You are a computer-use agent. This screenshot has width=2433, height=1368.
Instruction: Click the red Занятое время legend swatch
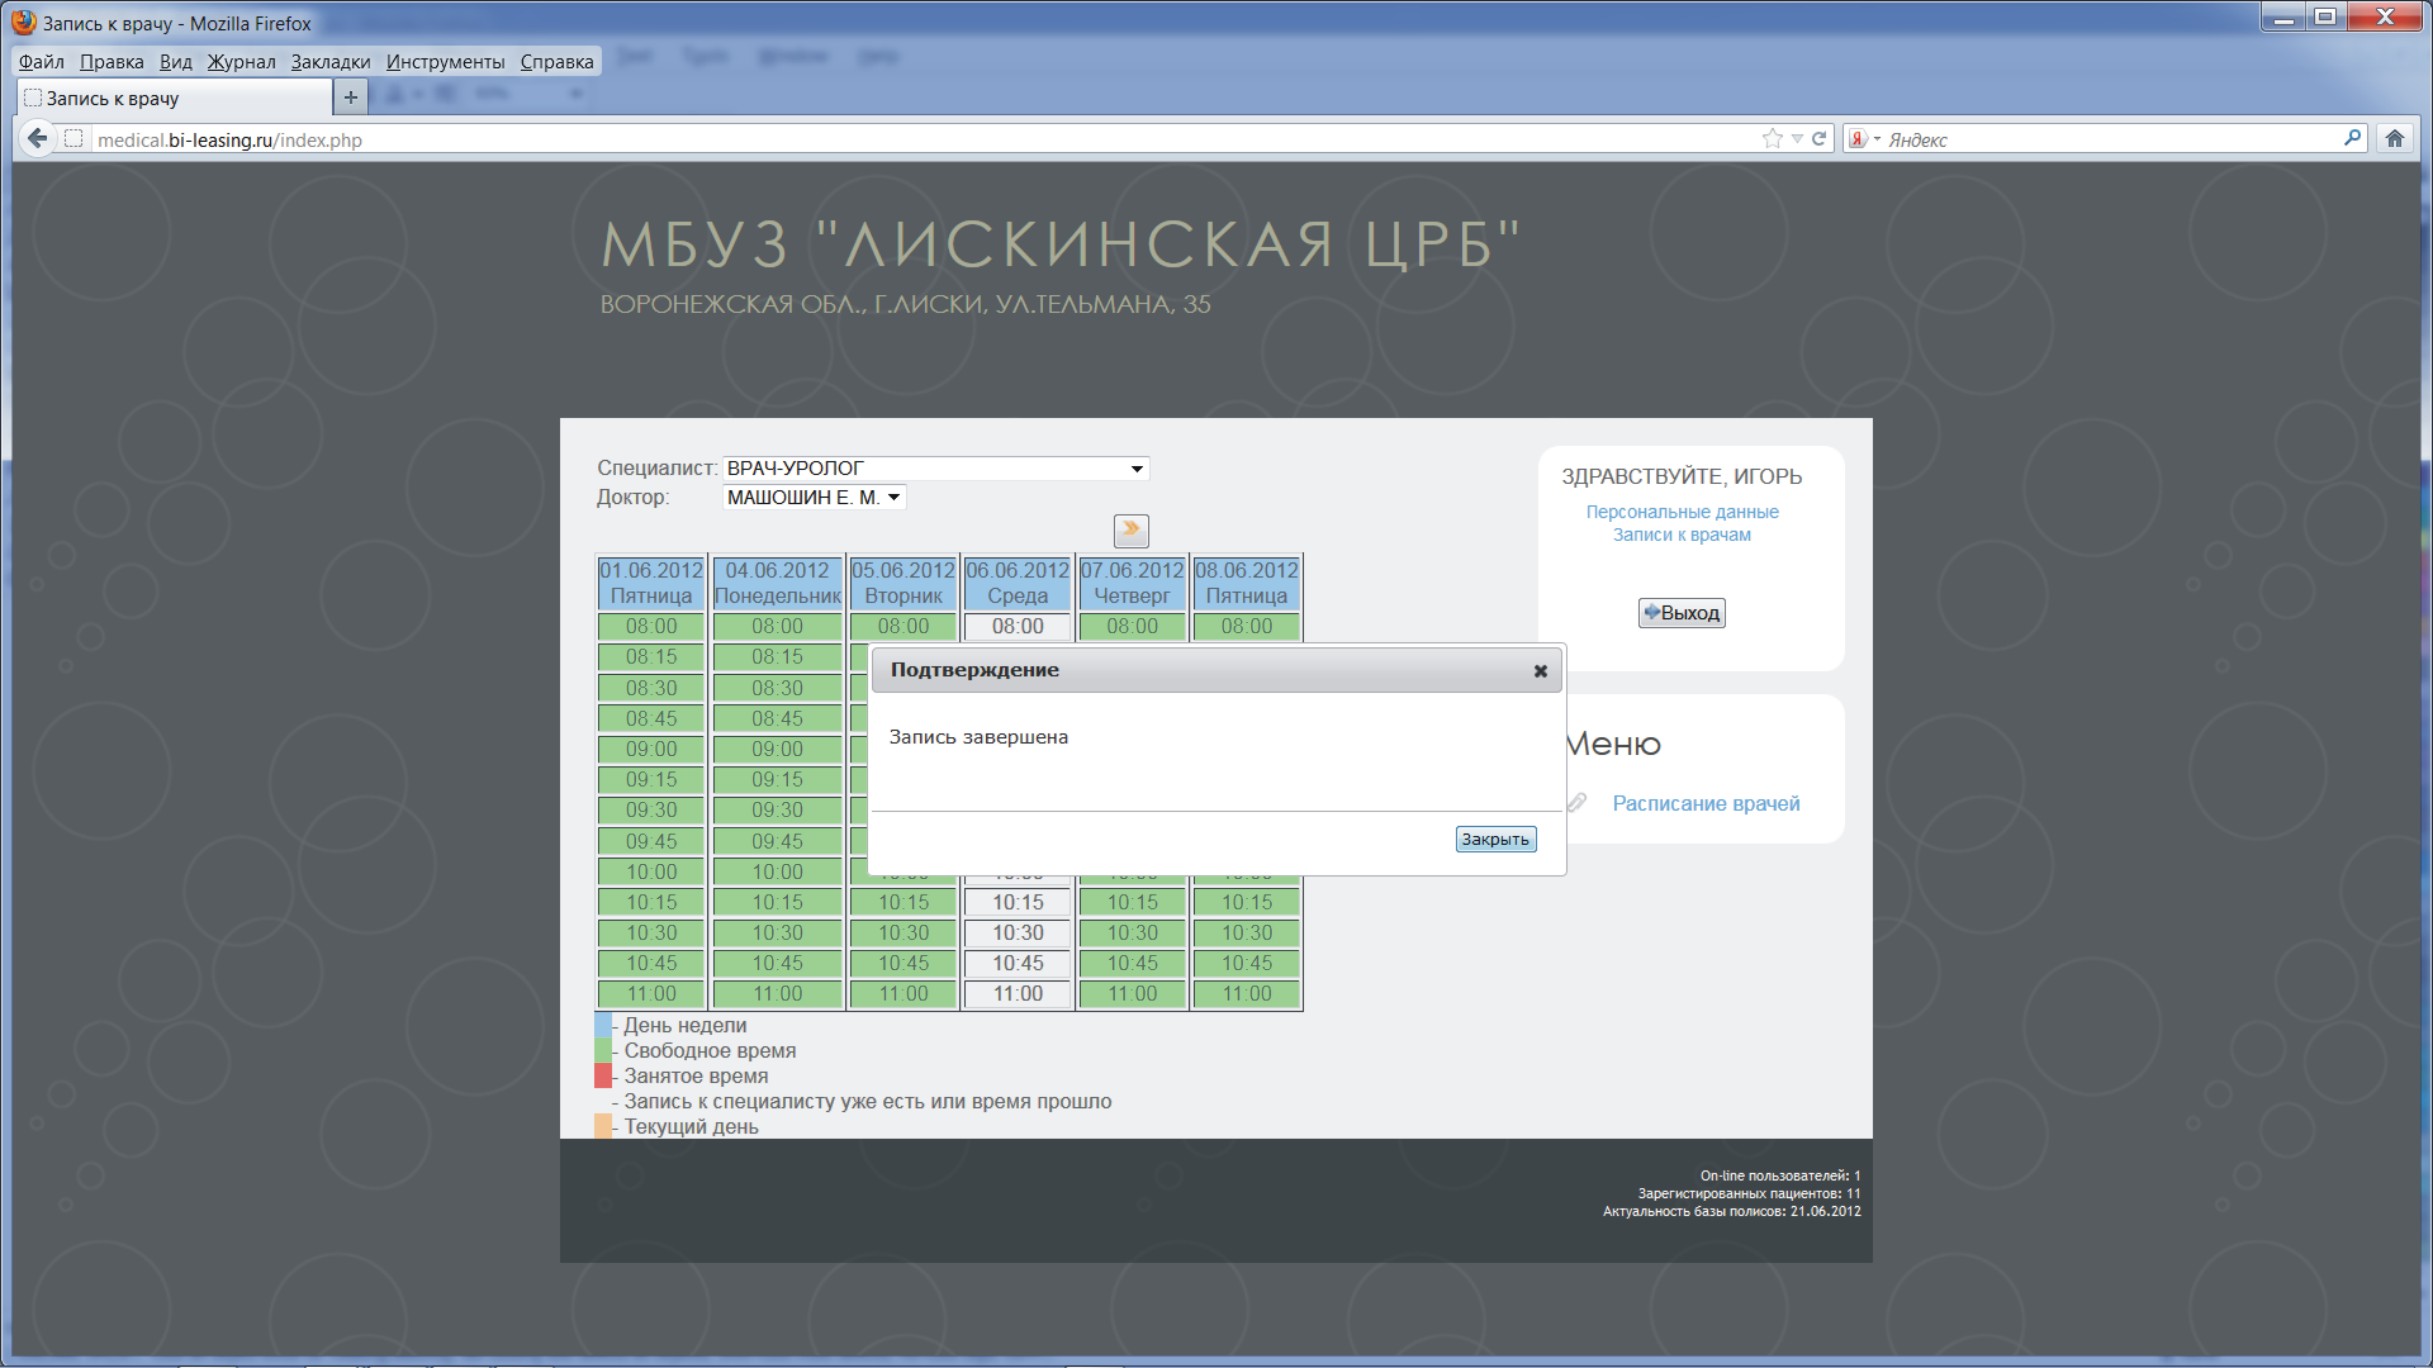(603, 1075)
